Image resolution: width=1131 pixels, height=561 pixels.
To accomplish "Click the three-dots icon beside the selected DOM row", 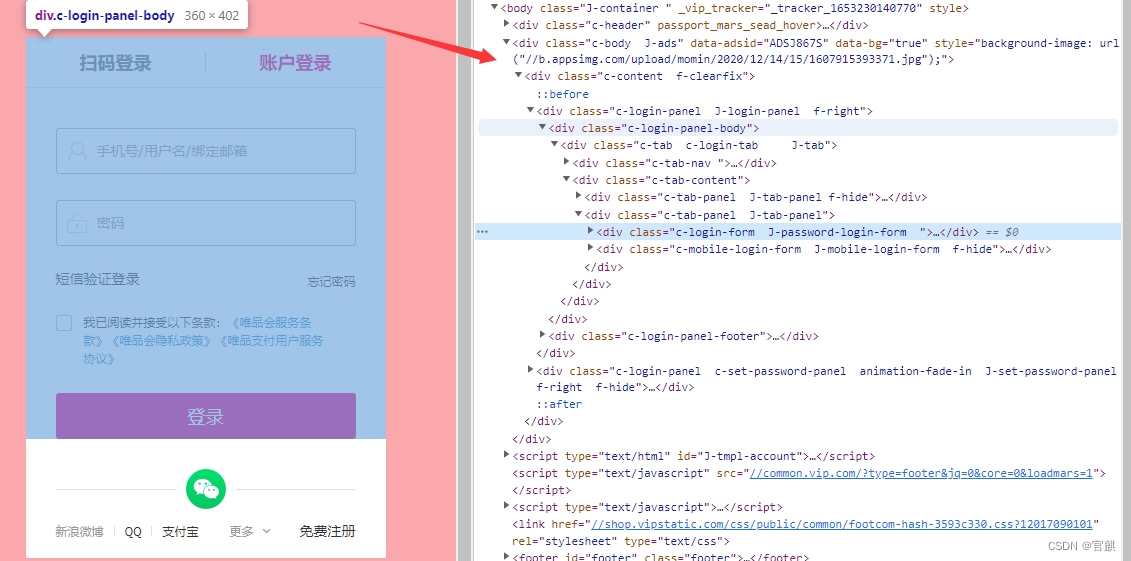I will pos(483,232).
